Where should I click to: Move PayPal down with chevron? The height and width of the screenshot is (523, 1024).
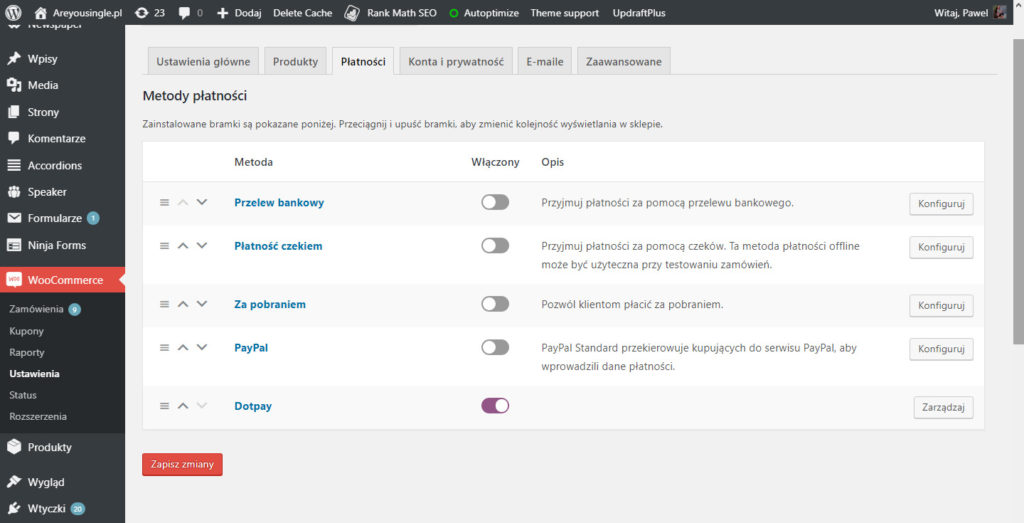pyautogui.click(x=202, y=347)
